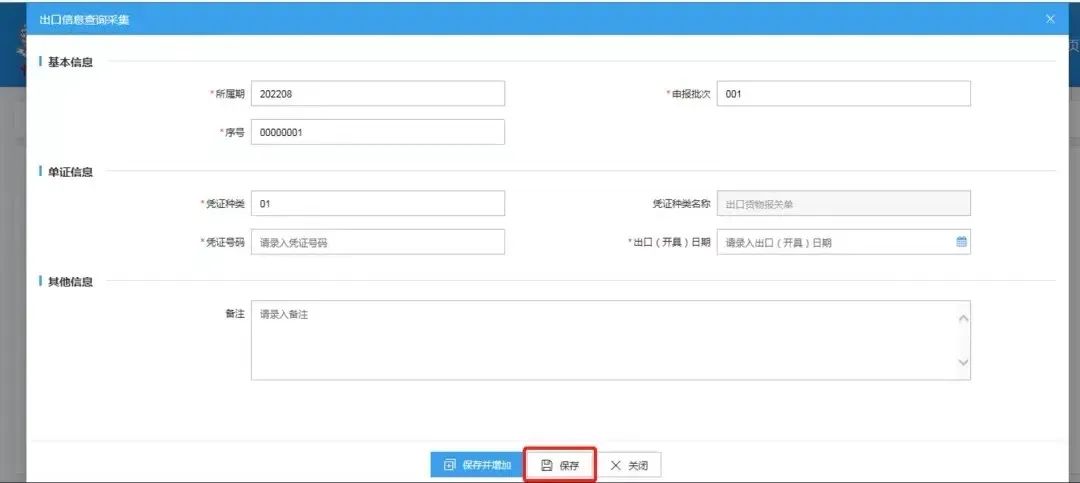Click the 基本信息 section heading
Image resolution: width=1080 pixels, height=483 pixels.
pos(70,62)
